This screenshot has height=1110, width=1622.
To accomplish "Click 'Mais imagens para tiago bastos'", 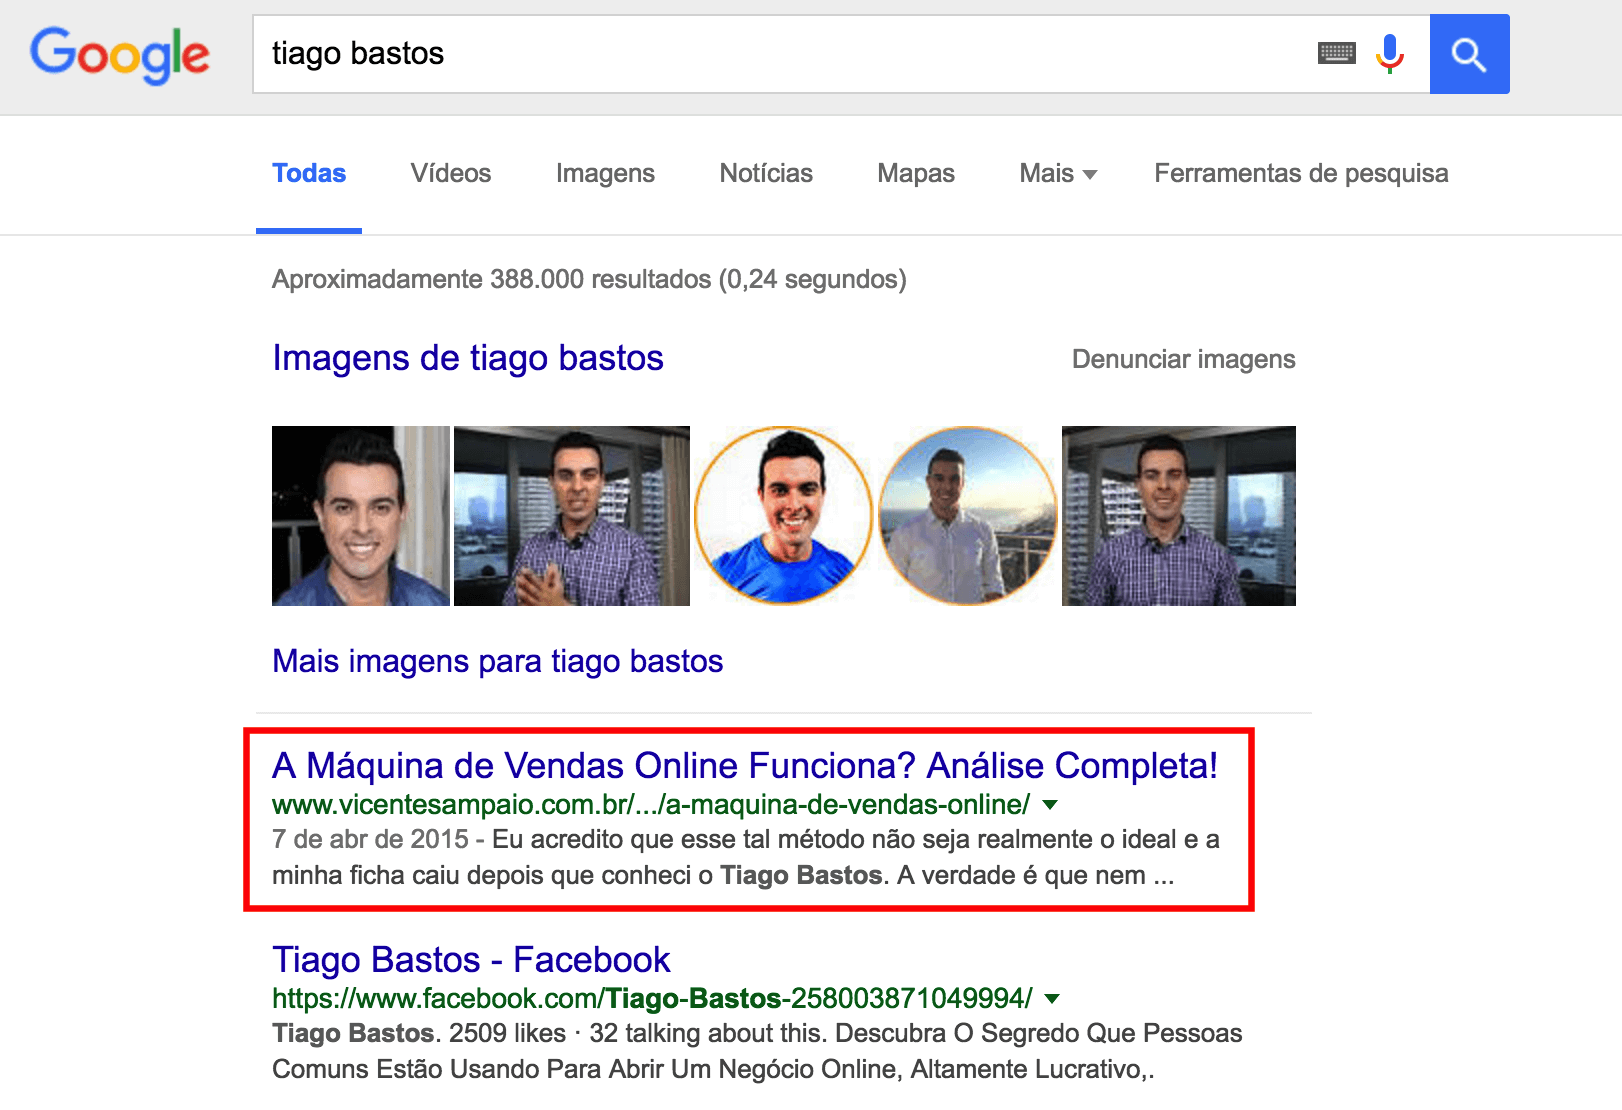I will tap(497, 661).
